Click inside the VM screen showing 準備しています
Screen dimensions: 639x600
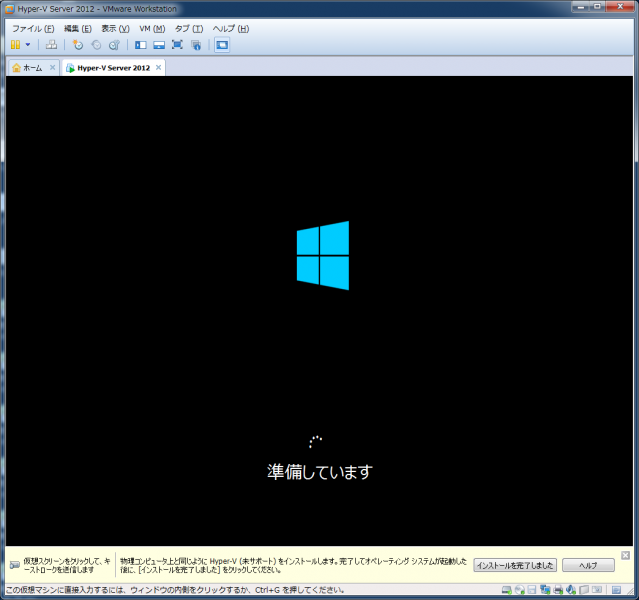coord(319,311)
